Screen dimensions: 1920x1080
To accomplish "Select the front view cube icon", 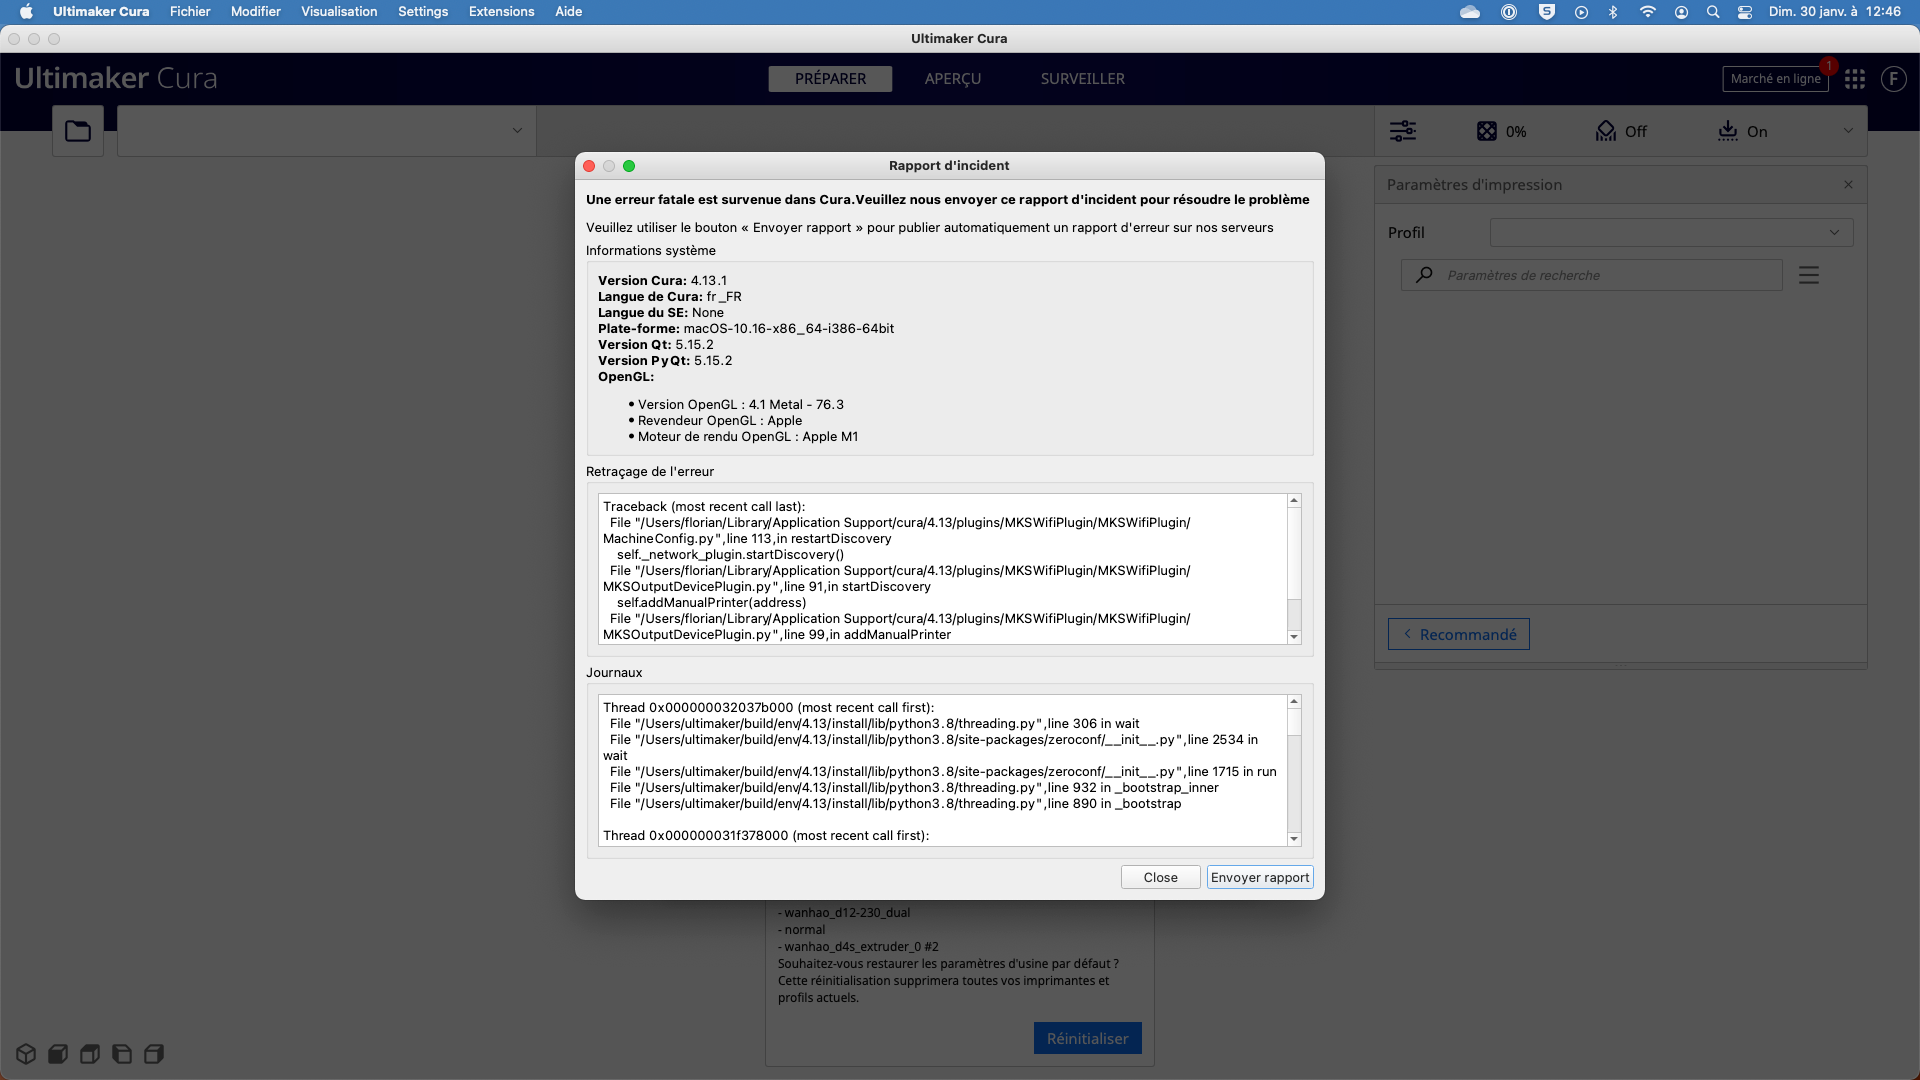I will (x=58, y=1053).
